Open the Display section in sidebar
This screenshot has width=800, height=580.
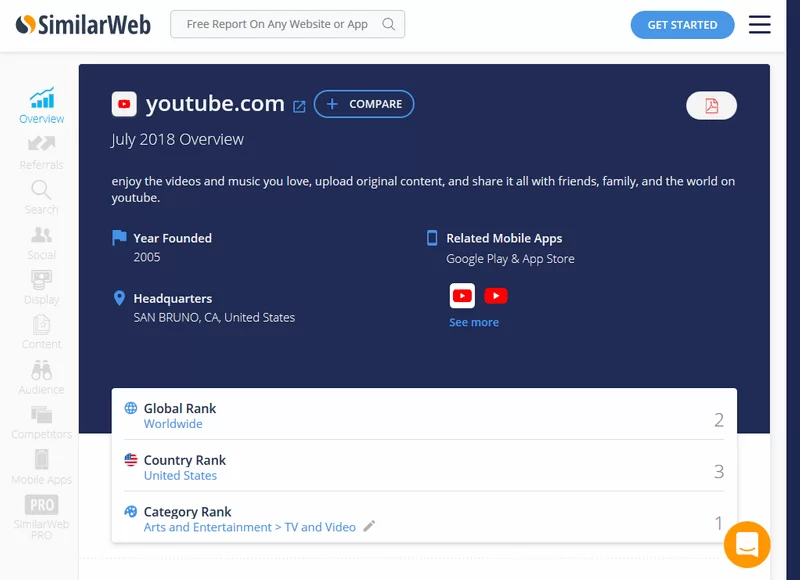click(41, 287)
